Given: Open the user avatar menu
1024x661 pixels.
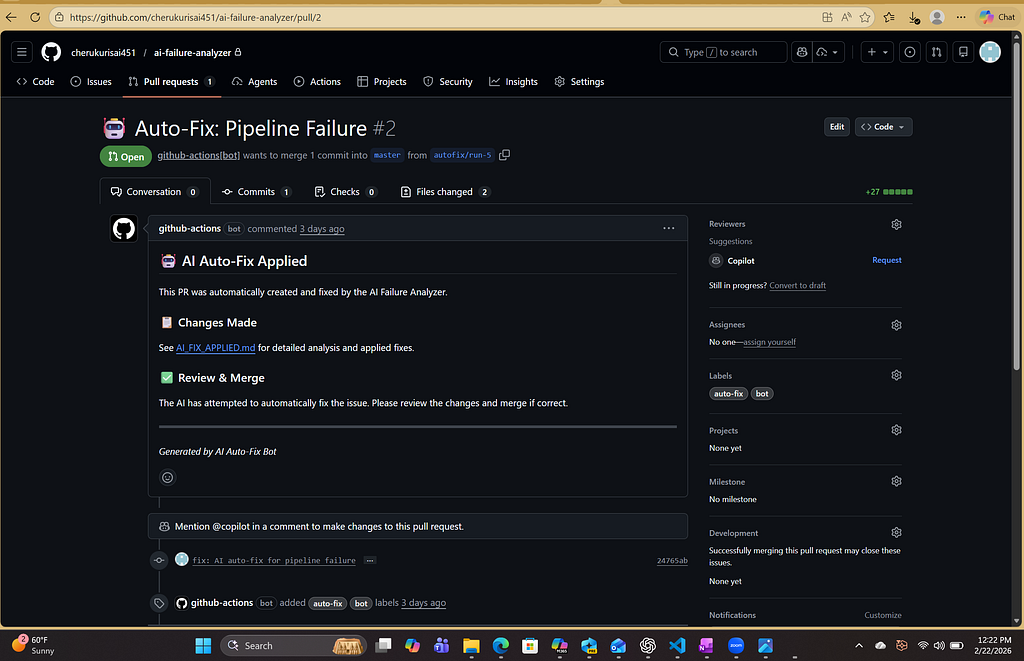Looking at the screenshot, I should [990, 52].
